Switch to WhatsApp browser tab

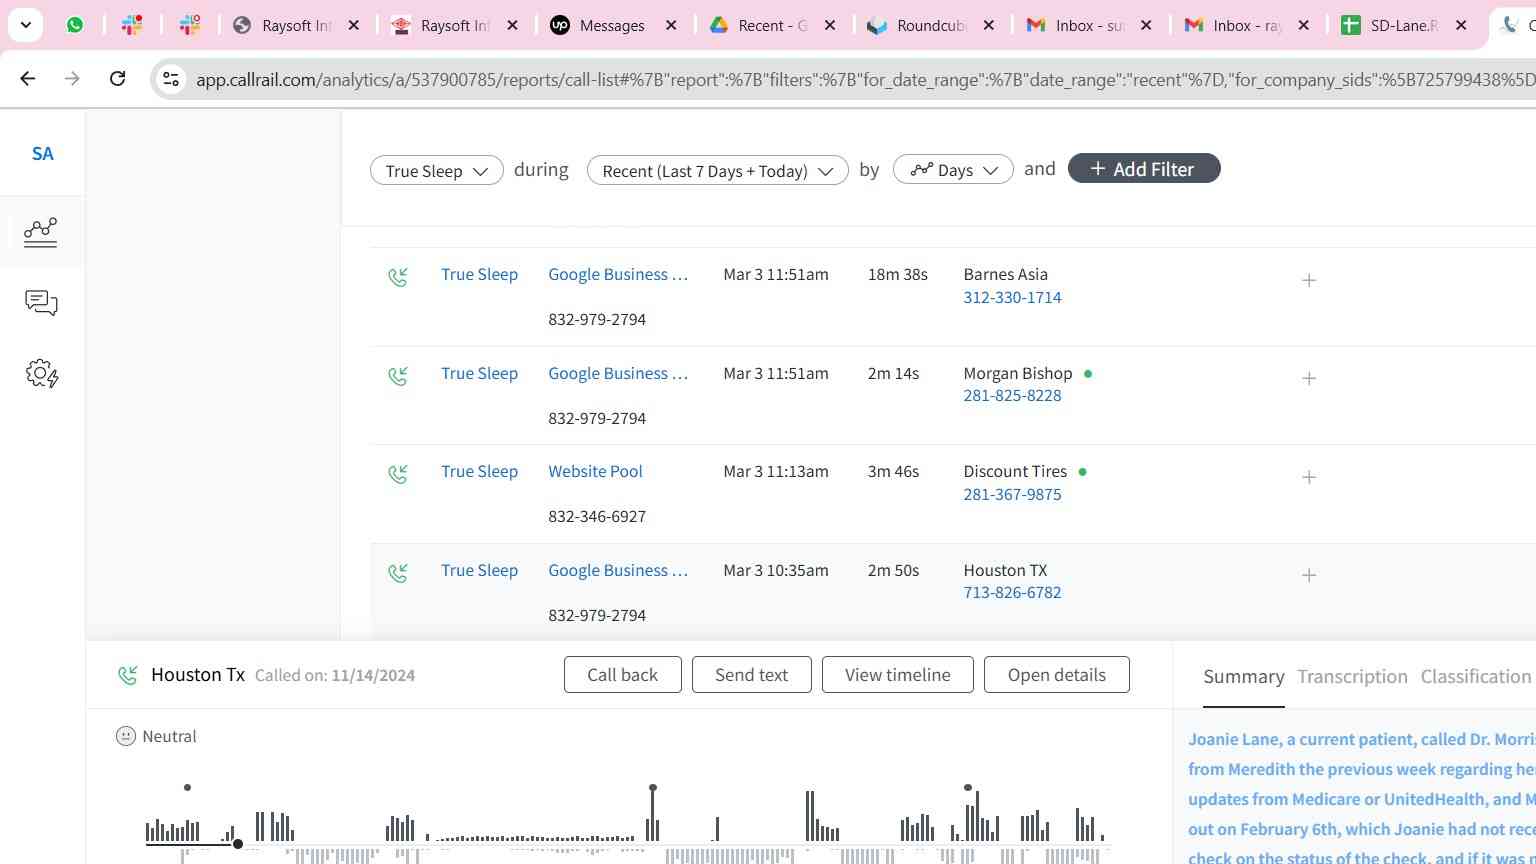tap(75, 25)
